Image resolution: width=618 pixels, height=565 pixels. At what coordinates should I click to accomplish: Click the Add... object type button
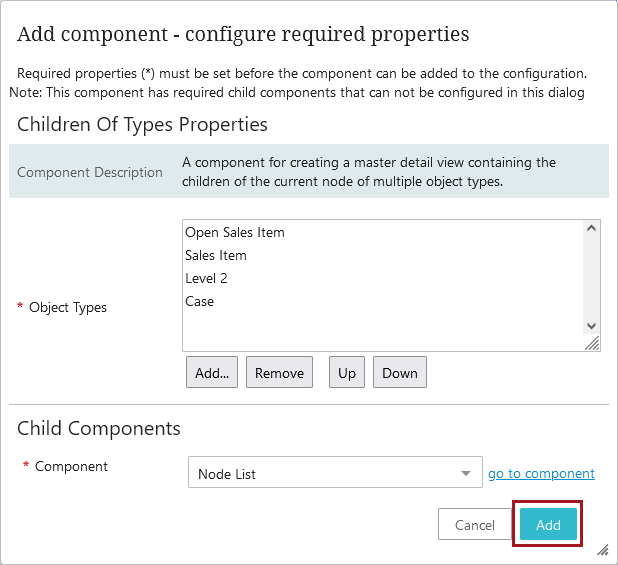(x=212, y=372)
